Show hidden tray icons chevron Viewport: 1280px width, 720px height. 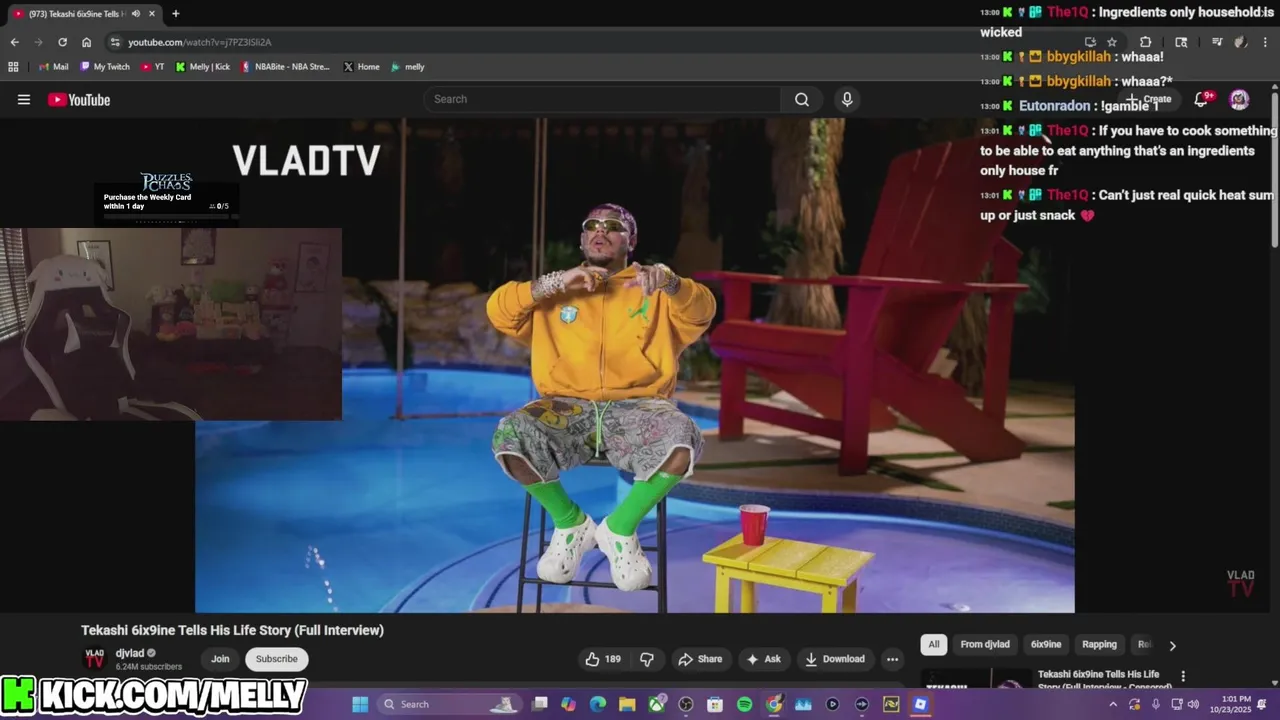pos(1113,705)
